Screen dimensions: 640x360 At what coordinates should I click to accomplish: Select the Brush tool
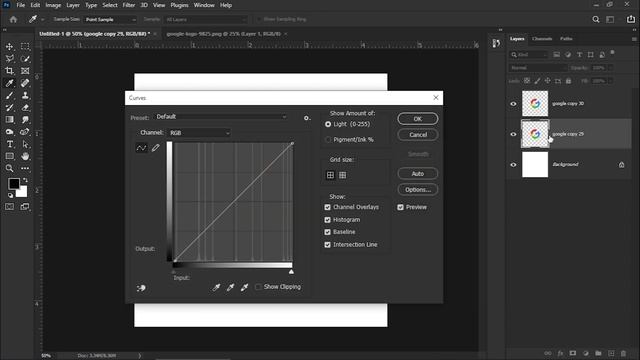[9, 96]
